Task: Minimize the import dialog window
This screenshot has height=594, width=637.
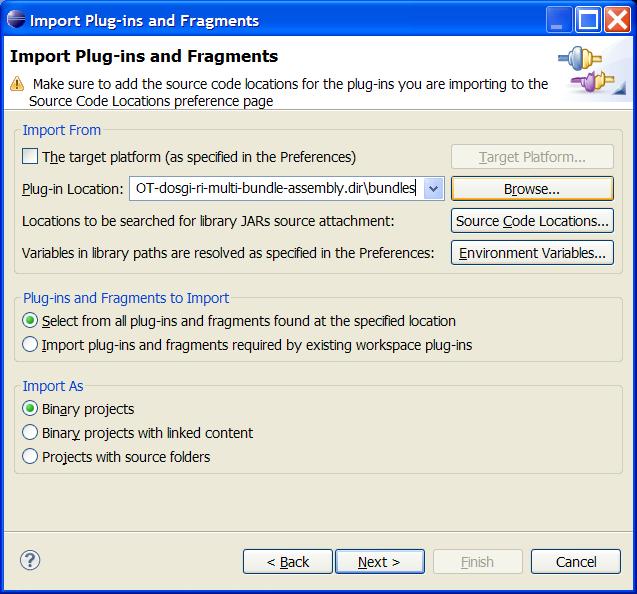Action: point(564,19)
